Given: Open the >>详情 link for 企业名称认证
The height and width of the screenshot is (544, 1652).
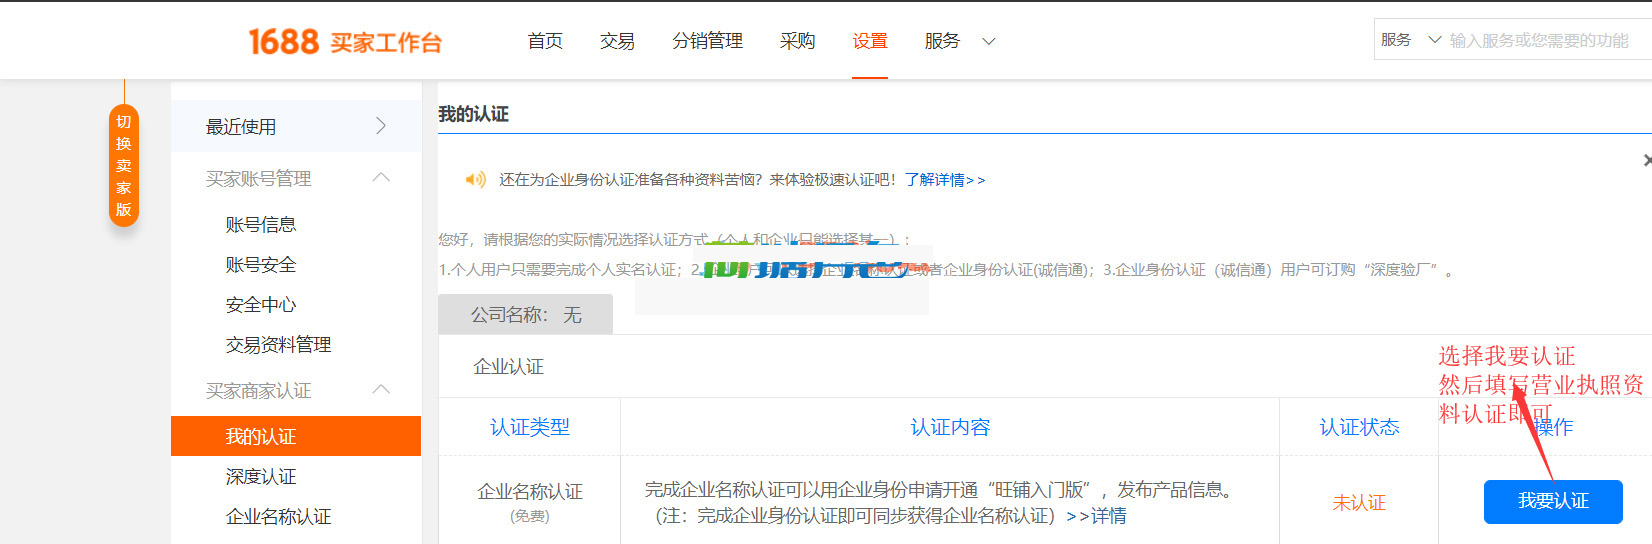Looking at the screenshot, I should tap(1096, 516).
